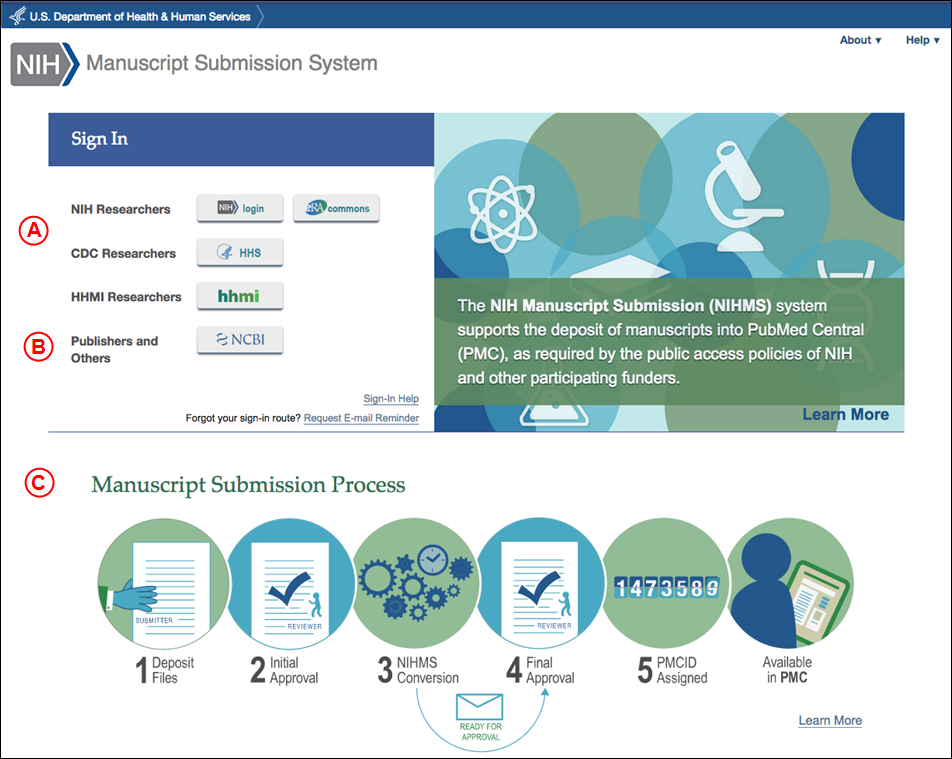The image size is (952, 759).
Task: Sign in with eRA Commons button
Action: pos(336,208)
